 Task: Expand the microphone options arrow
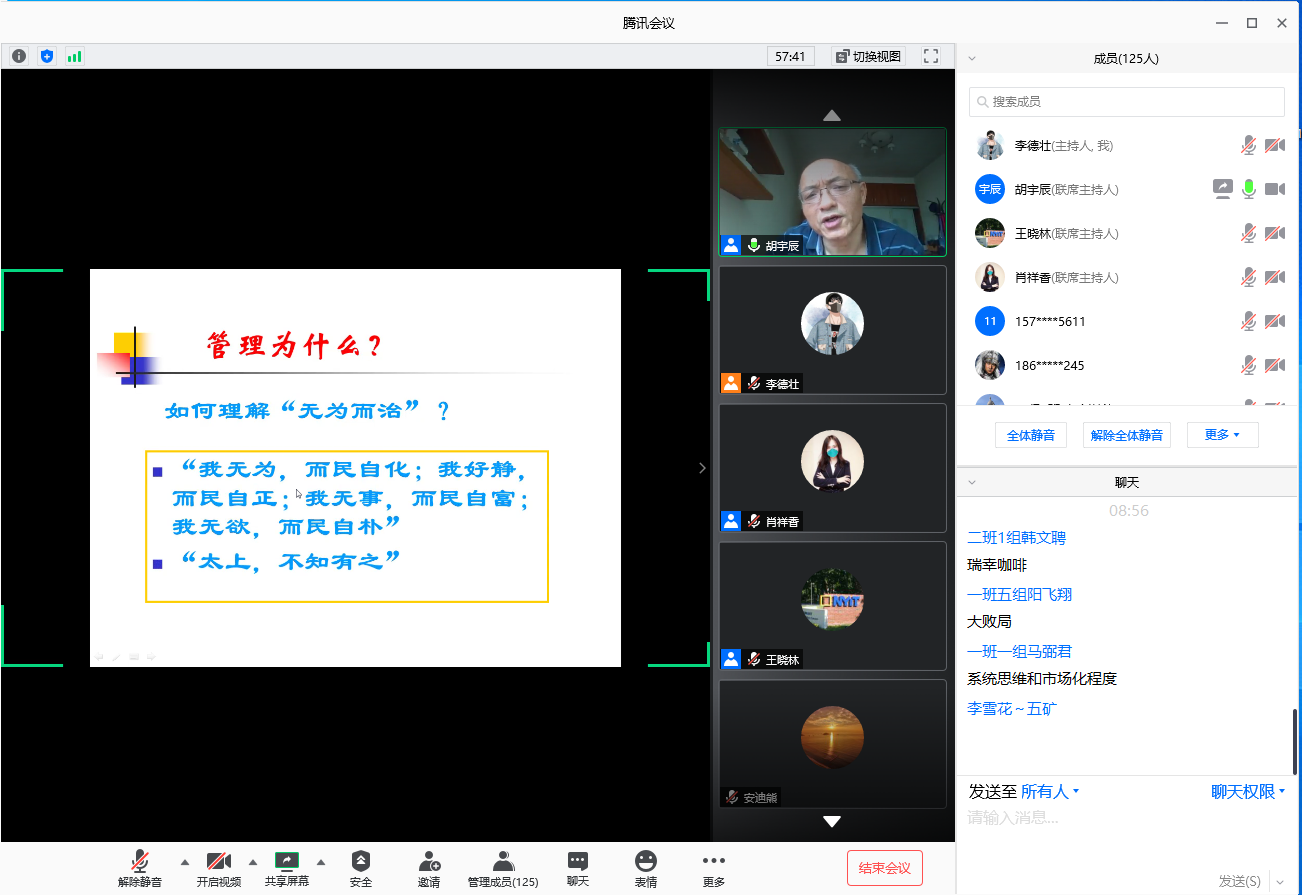[183, 860]
